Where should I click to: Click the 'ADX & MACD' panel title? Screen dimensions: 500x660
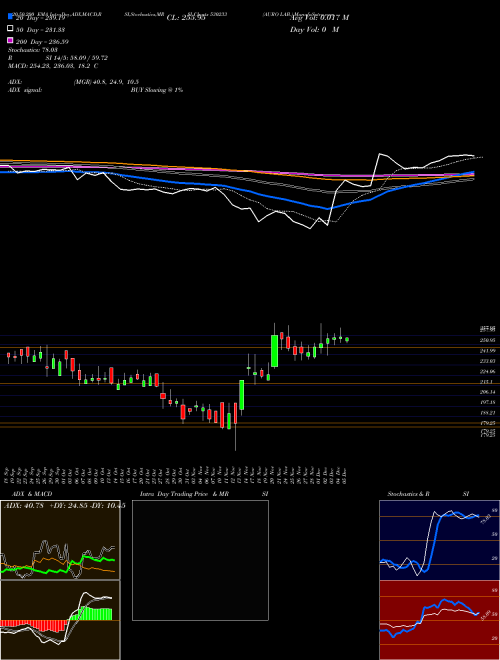point(32,494)
